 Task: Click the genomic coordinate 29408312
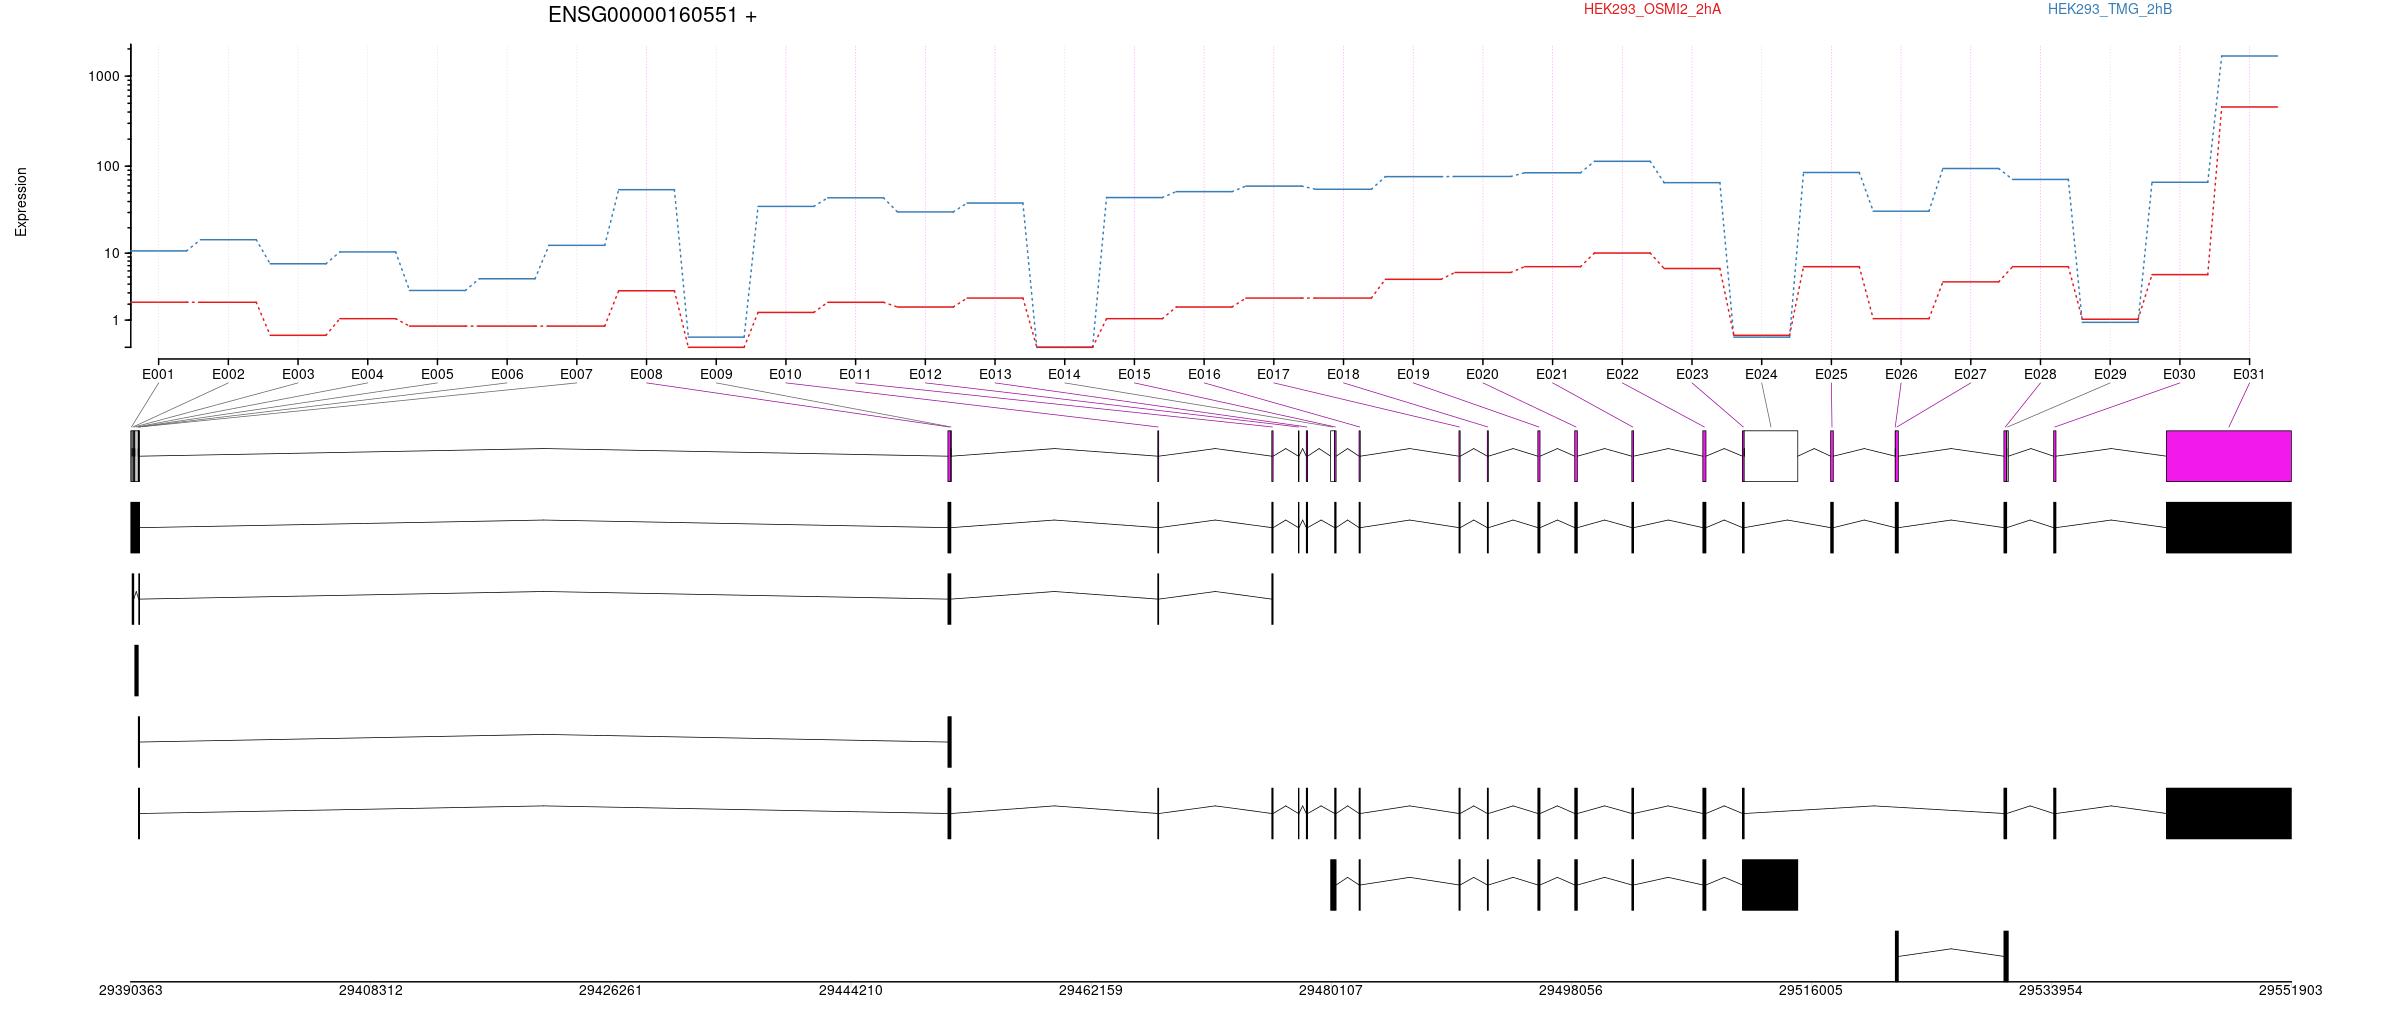click(371, 991)
